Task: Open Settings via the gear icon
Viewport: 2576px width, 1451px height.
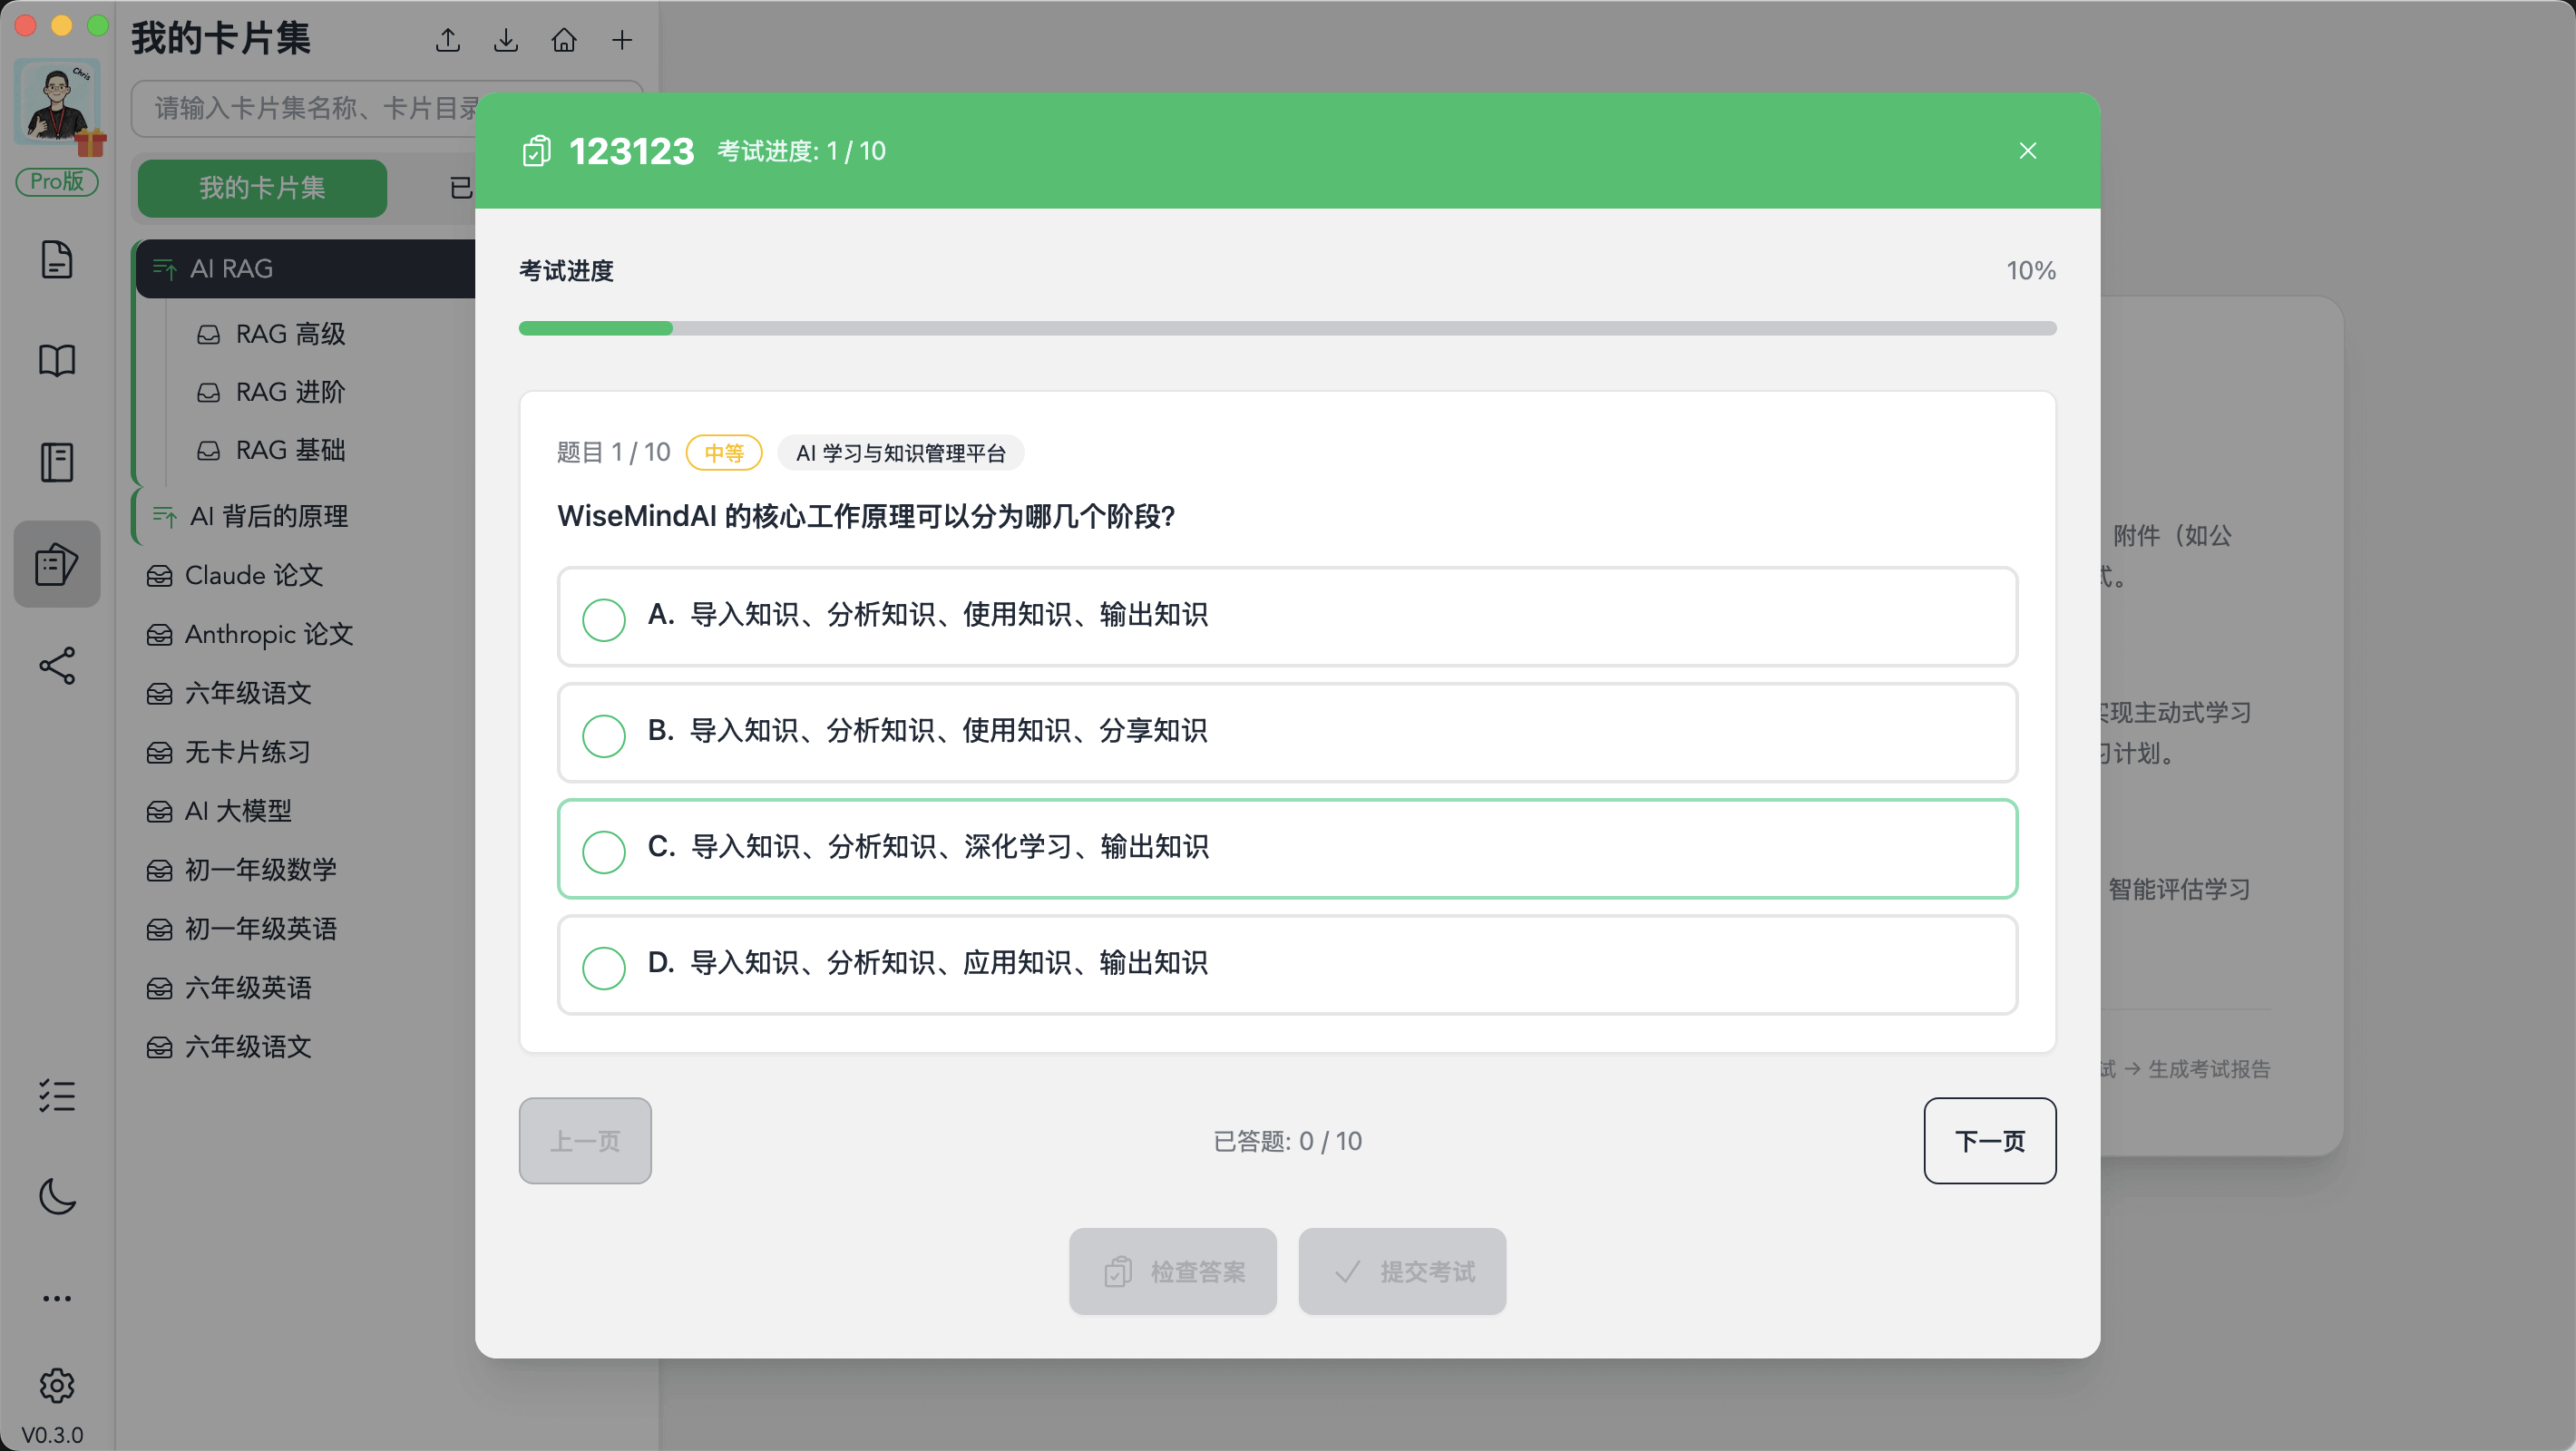Action: coord(56,1386)
